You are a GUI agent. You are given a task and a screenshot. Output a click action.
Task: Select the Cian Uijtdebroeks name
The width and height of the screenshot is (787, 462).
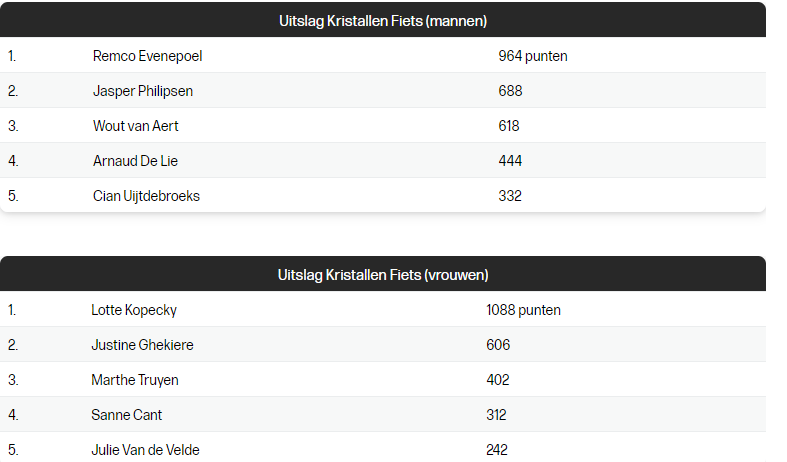(146, 196)
